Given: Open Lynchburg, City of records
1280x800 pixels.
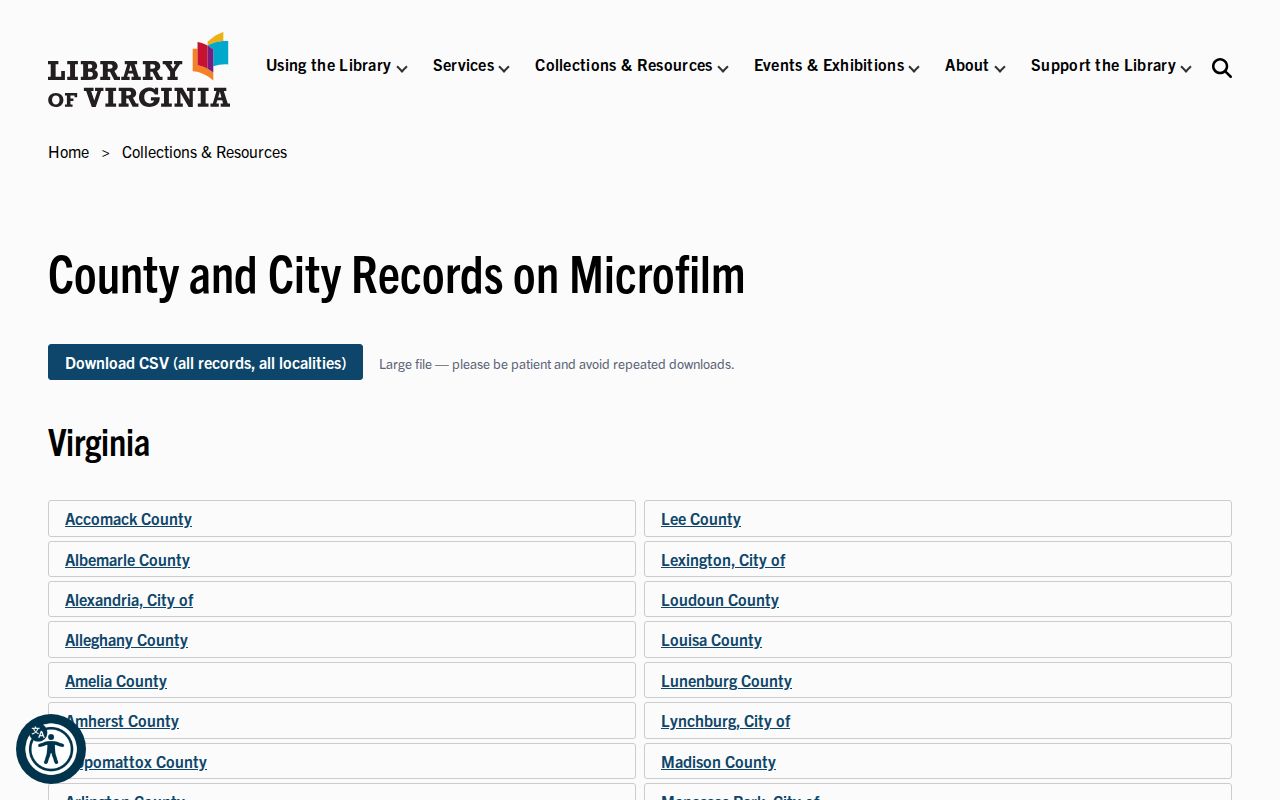Looking at the screenshot, I should click(725, 721).
